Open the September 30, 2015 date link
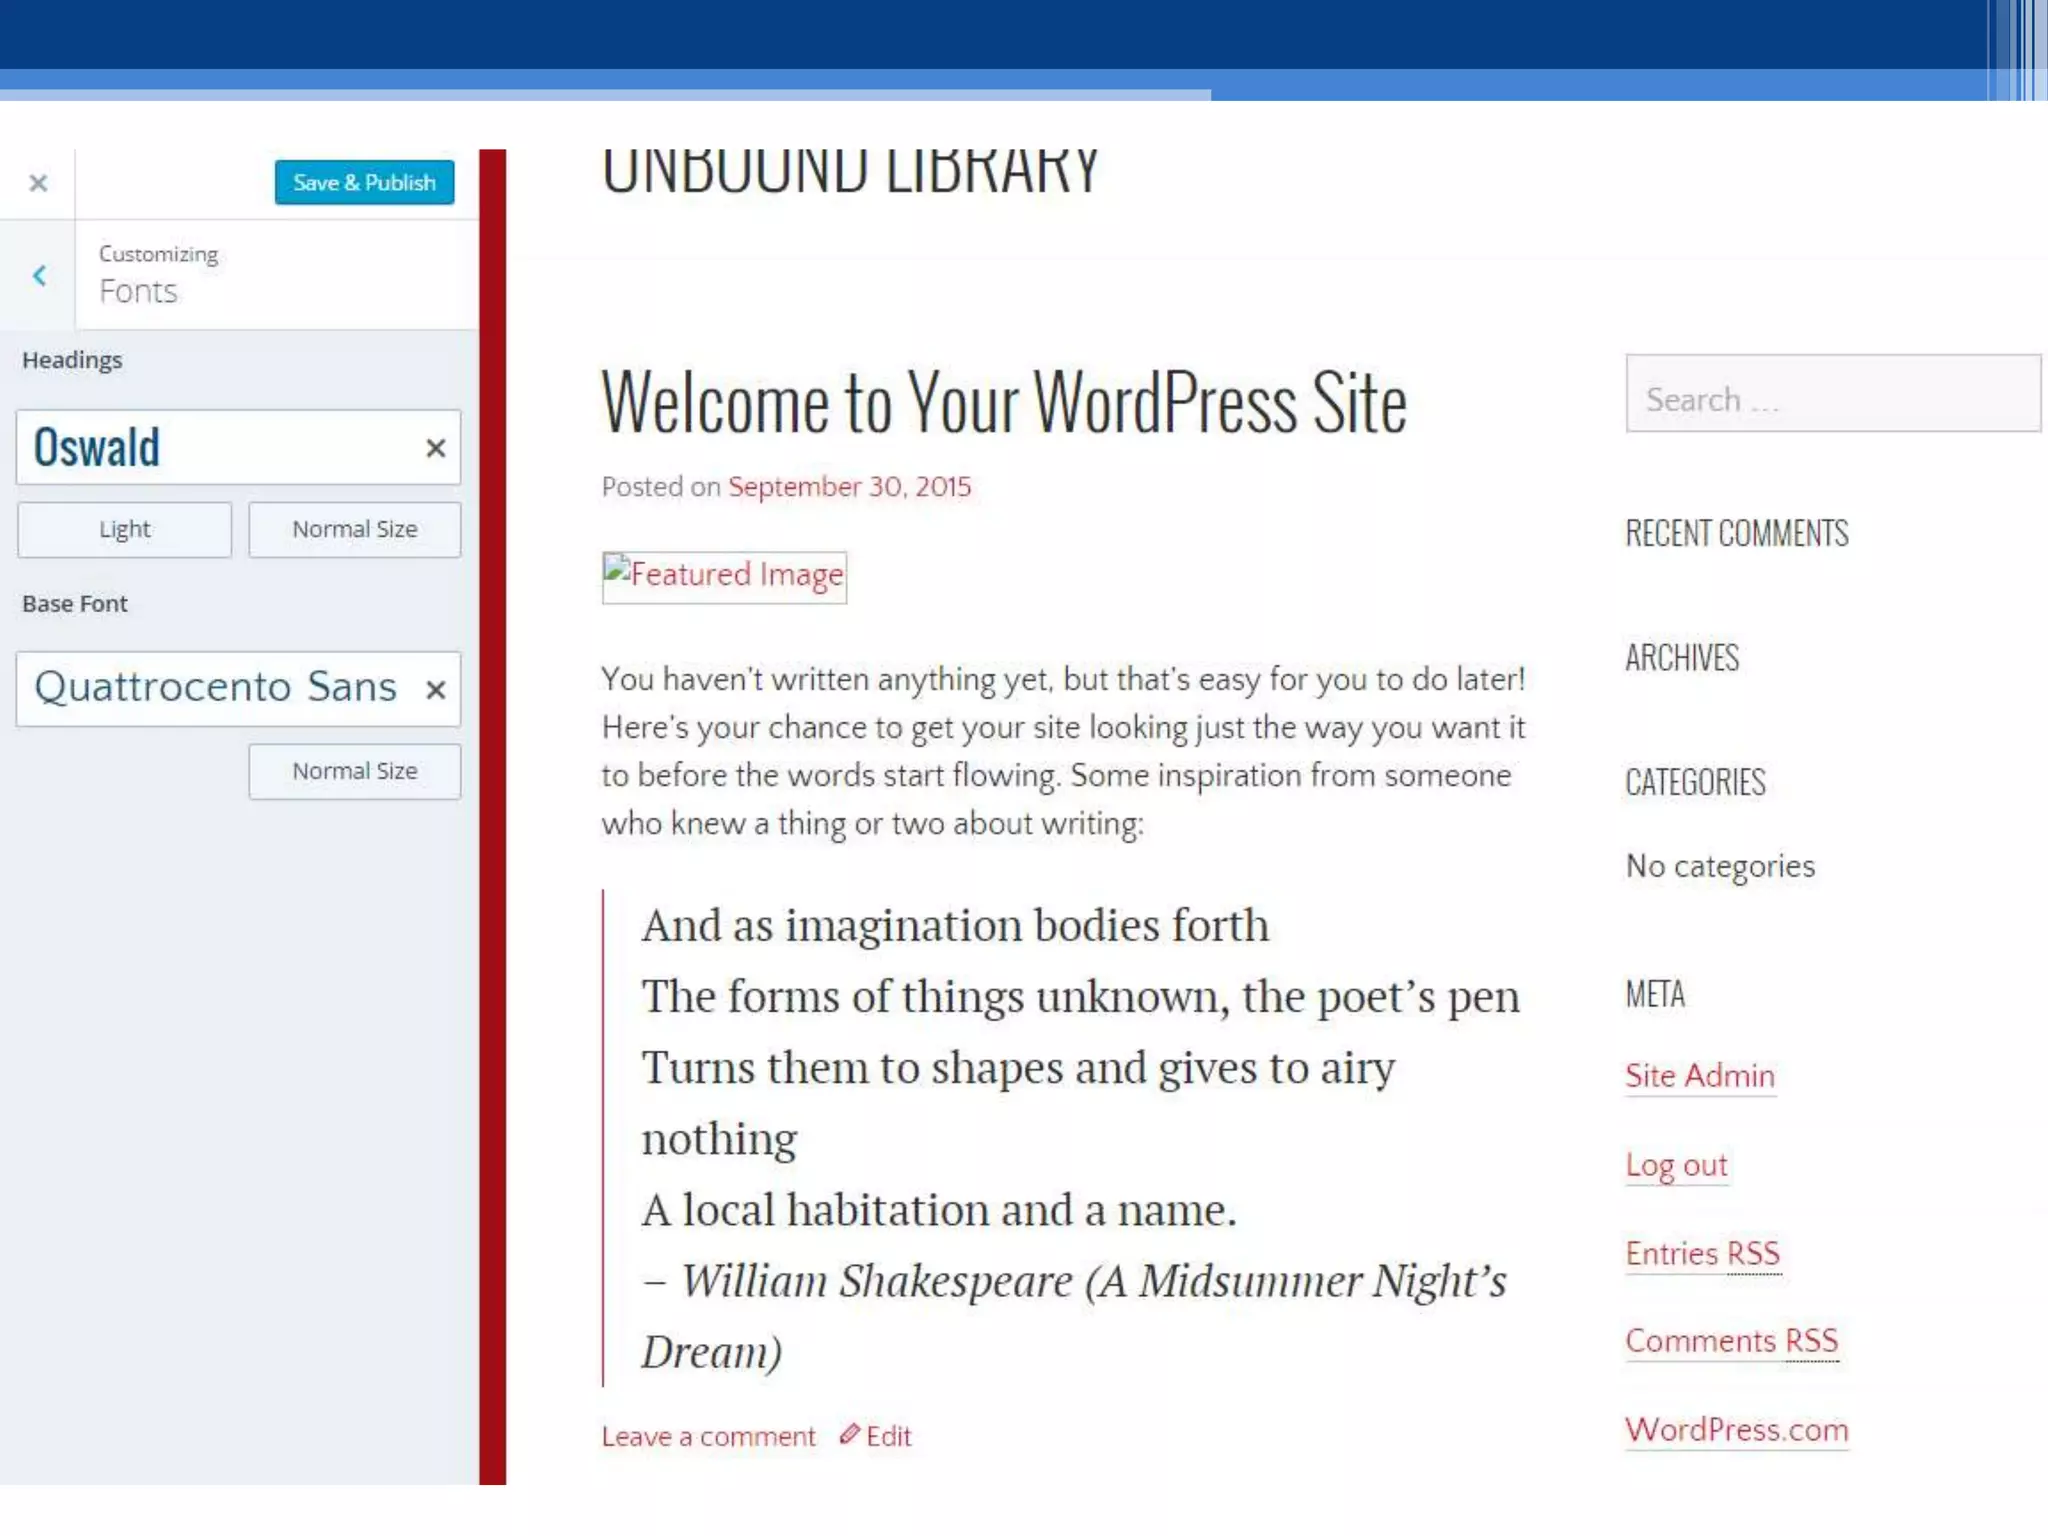 pyautogui.click(x=849, y=487)
